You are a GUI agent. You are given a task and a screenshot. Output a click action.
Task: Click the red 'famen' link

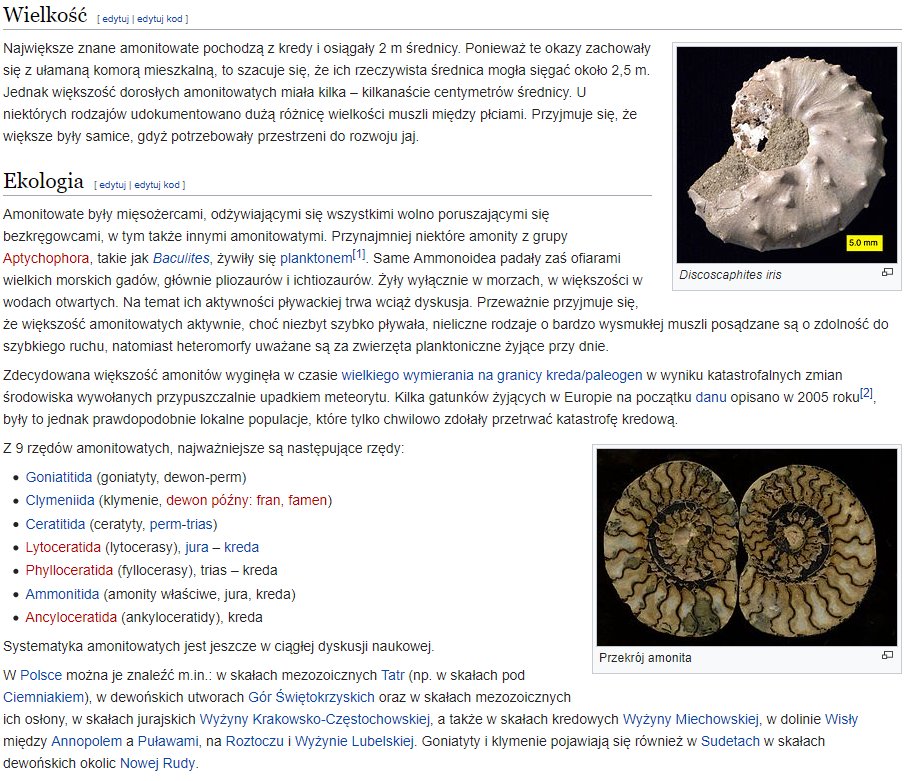pos(307,500)
